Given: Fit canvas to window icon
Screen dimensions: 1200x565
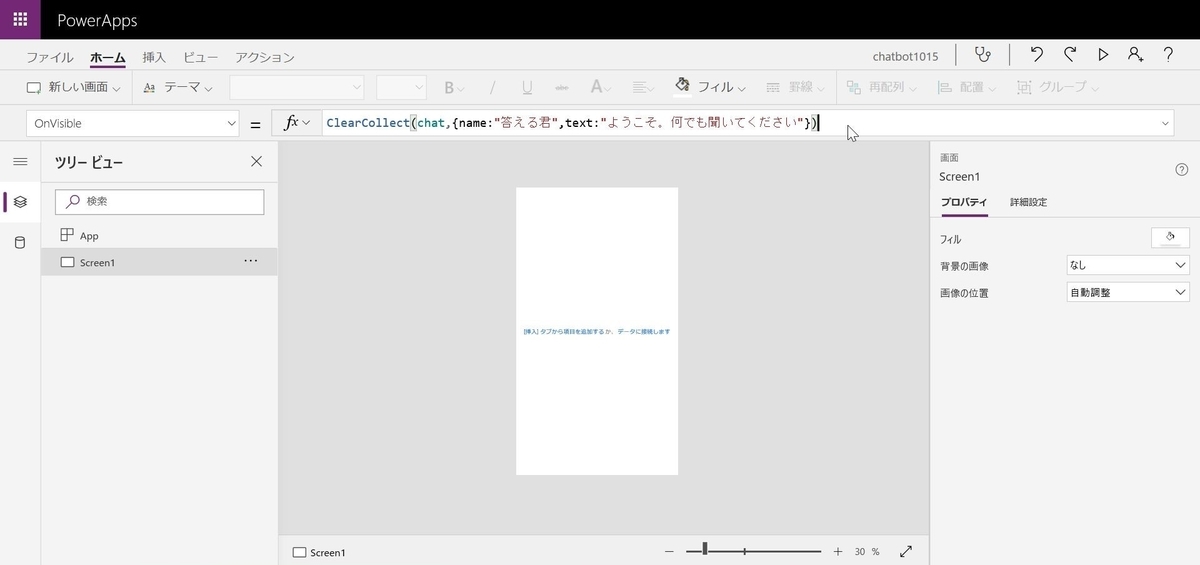Looking at the screenshot, I should (906, 551).
